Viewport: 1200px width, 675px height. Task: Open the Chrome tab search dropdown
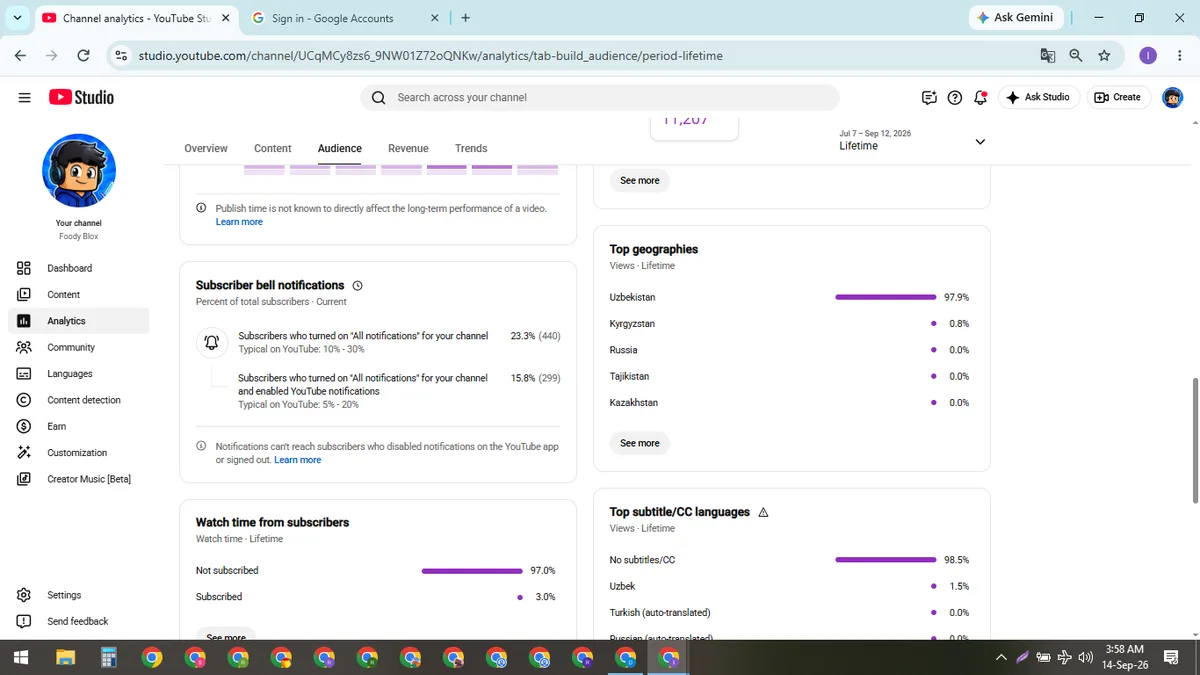(x=18, y=18)
